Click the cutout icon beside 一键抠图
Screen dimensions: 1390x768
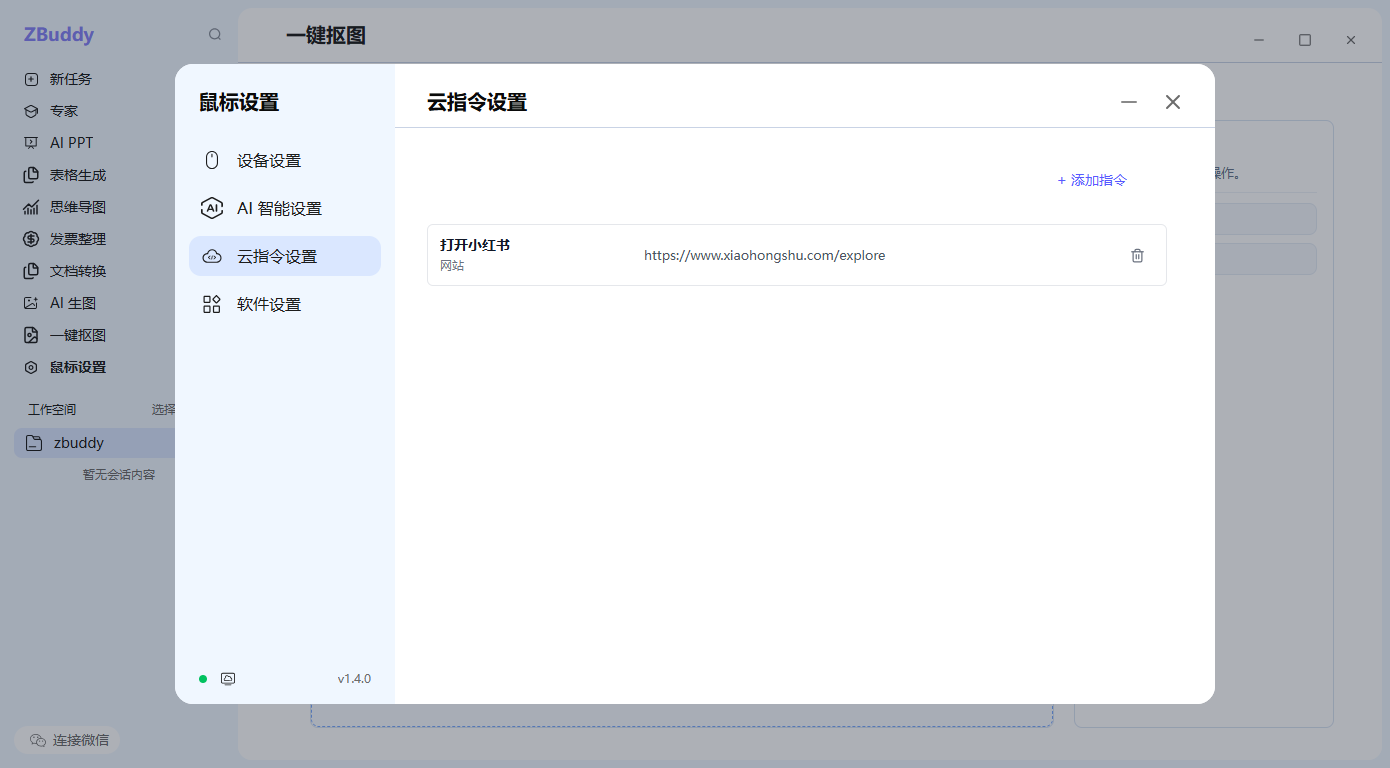tap(31, 335)
